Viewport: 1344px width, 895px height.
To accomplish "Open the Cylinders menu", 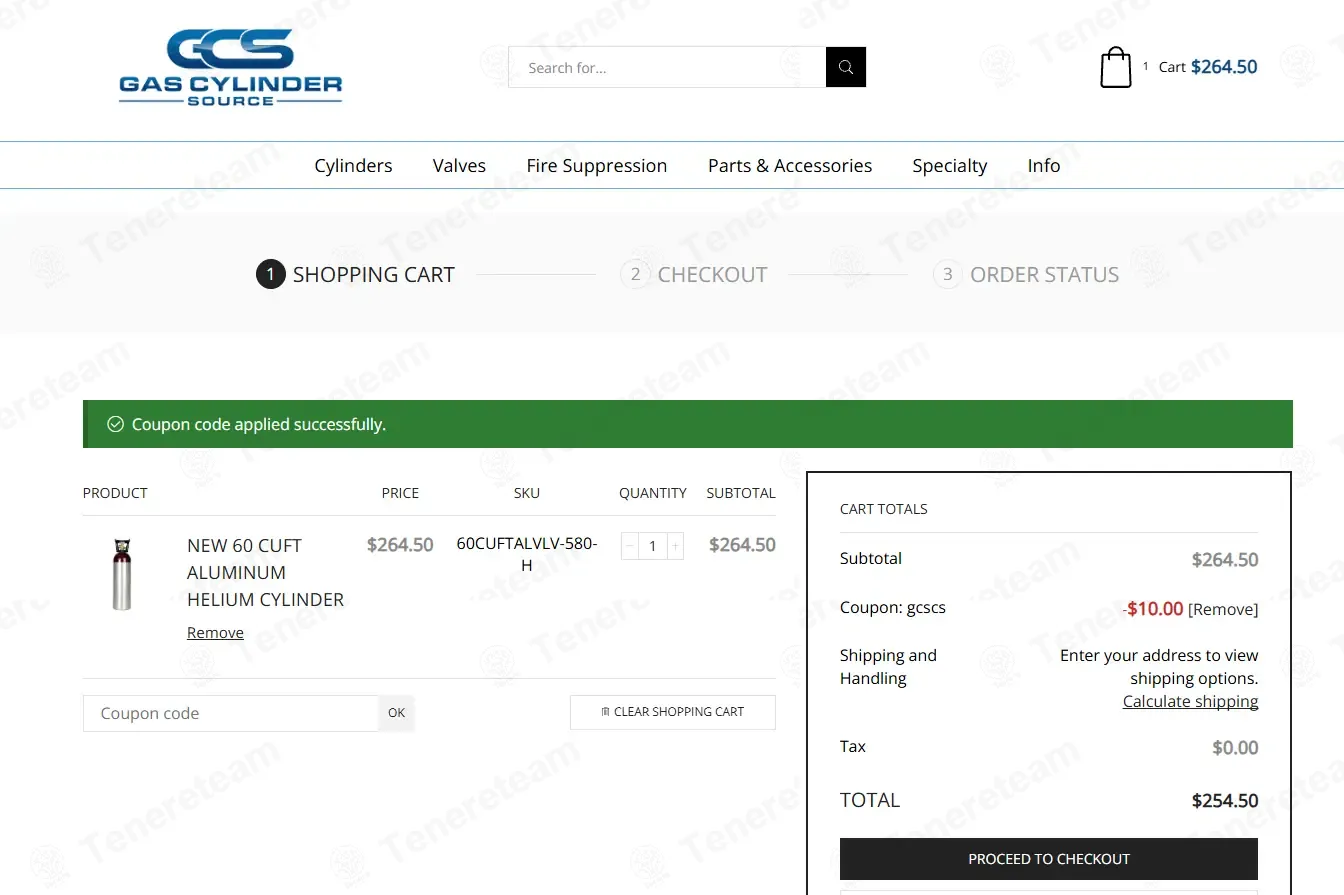I will tap(353, 166).
